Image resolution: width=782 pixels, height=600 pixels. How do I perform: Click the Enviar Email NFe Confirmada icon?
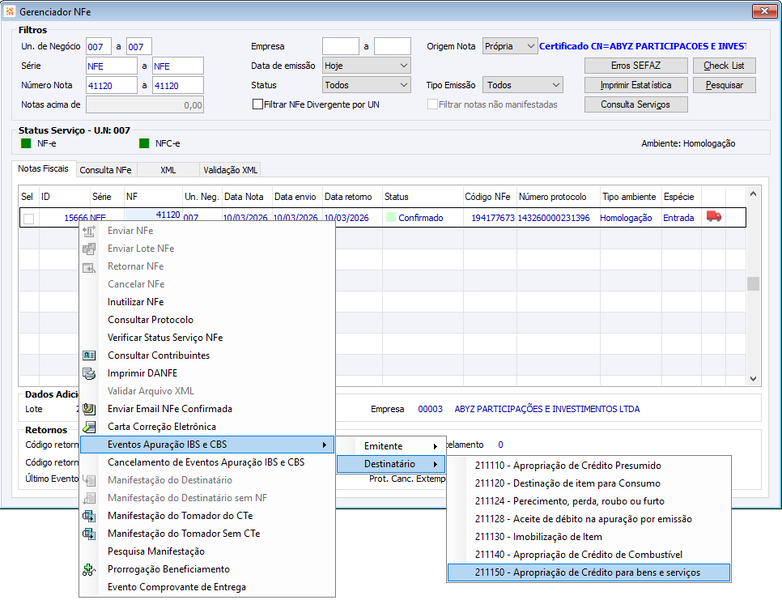pyautogui.click(x=89, y=408)
